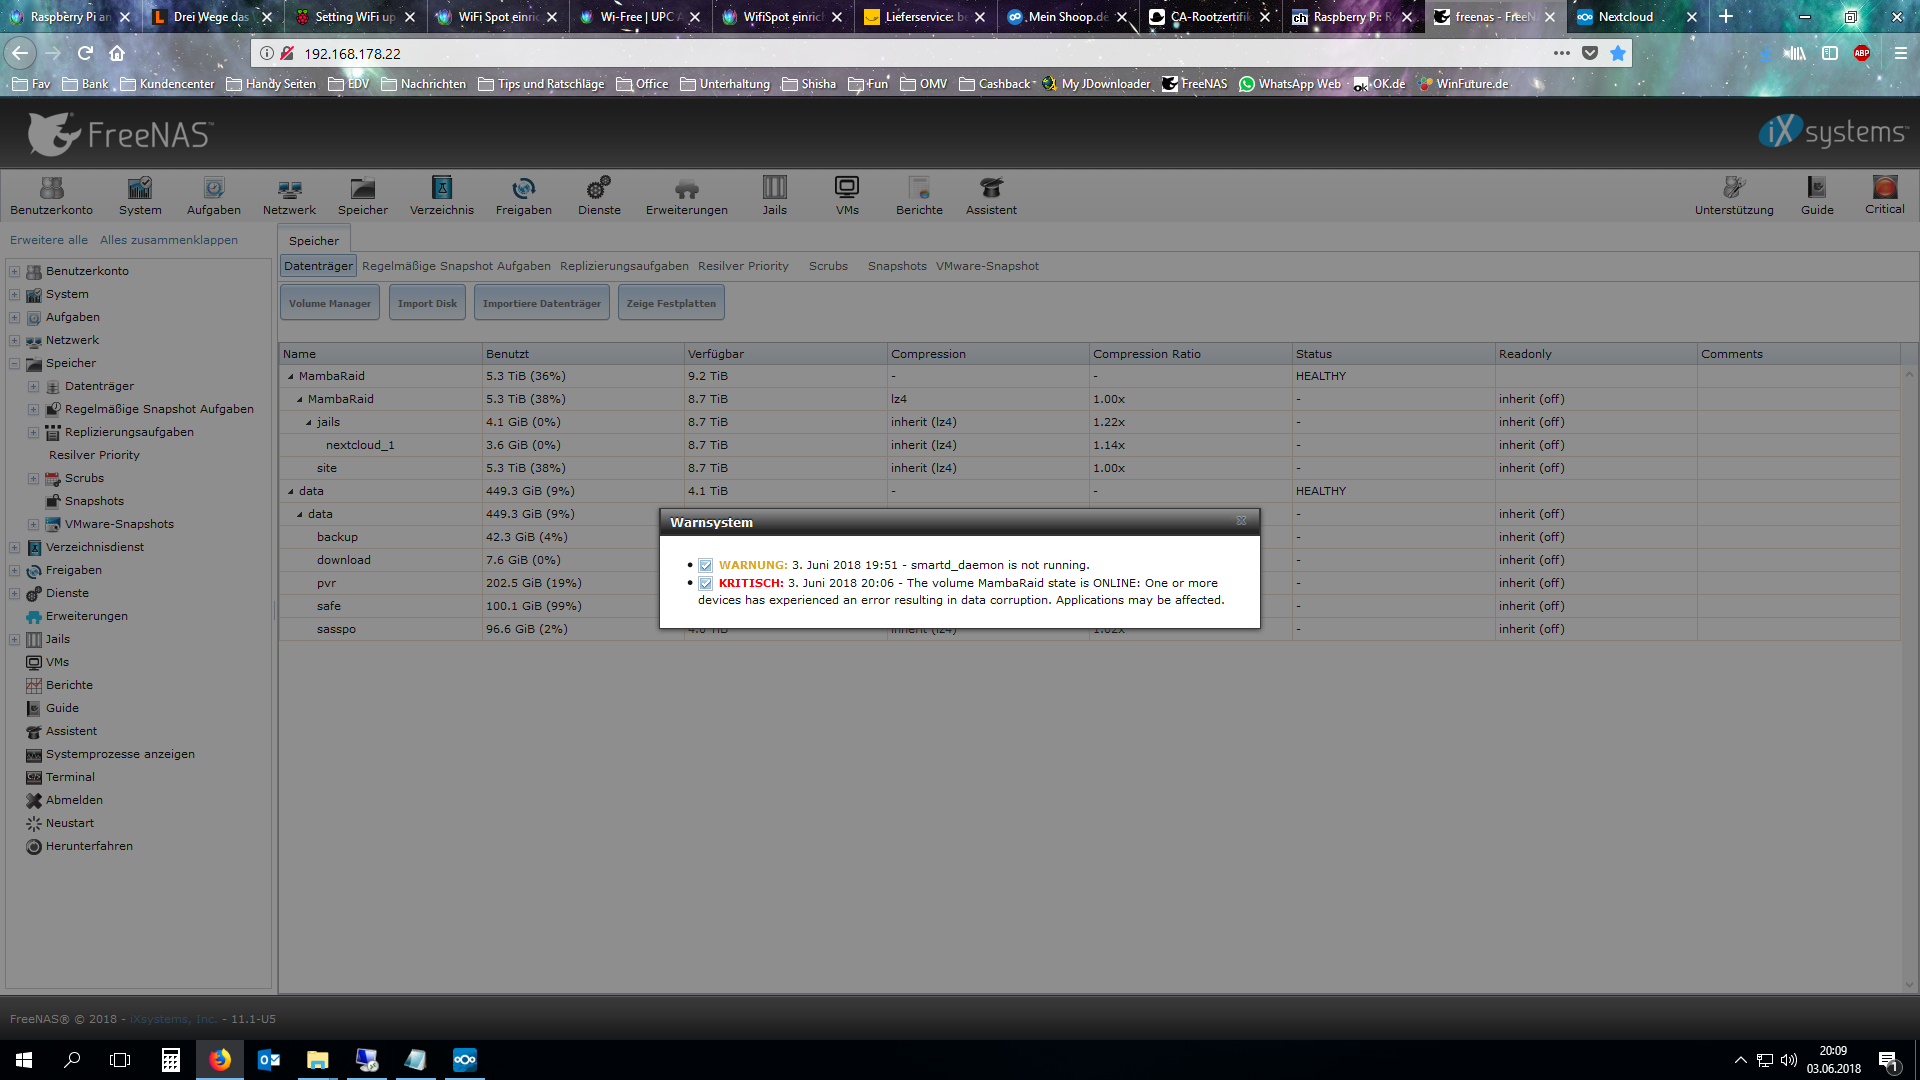Open Aufgaben toolbar icon
The width and height of the screenshot is (1920, 1080).
coord(214,195)
